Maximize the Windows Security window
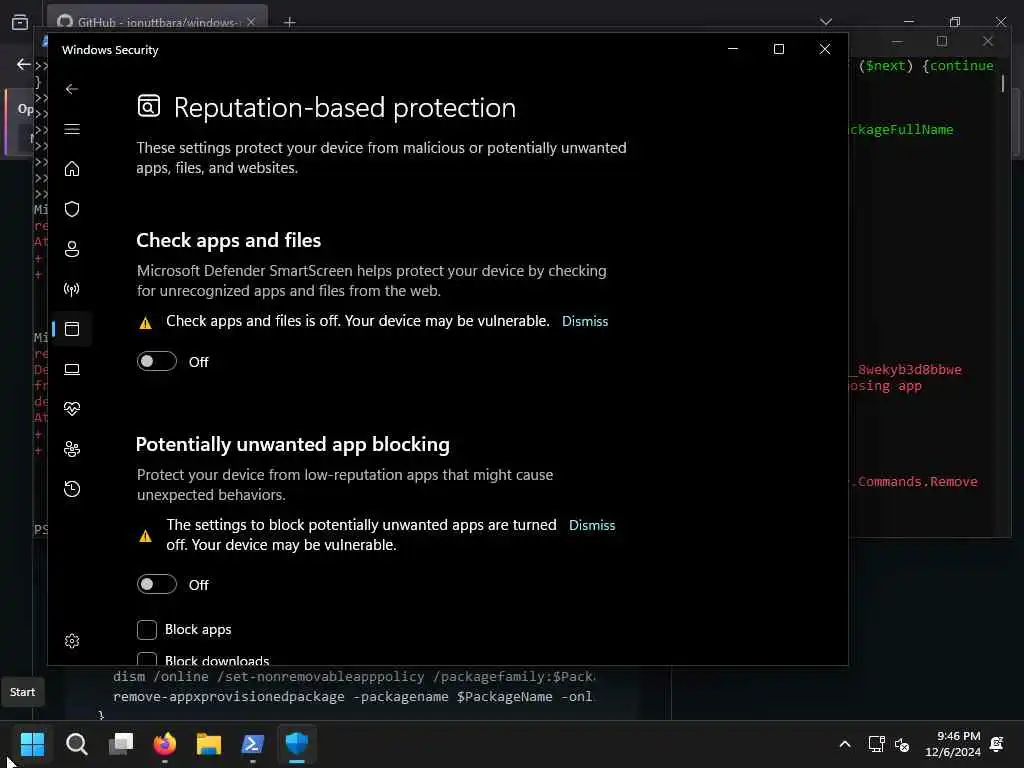 click(x=778, y=49)
